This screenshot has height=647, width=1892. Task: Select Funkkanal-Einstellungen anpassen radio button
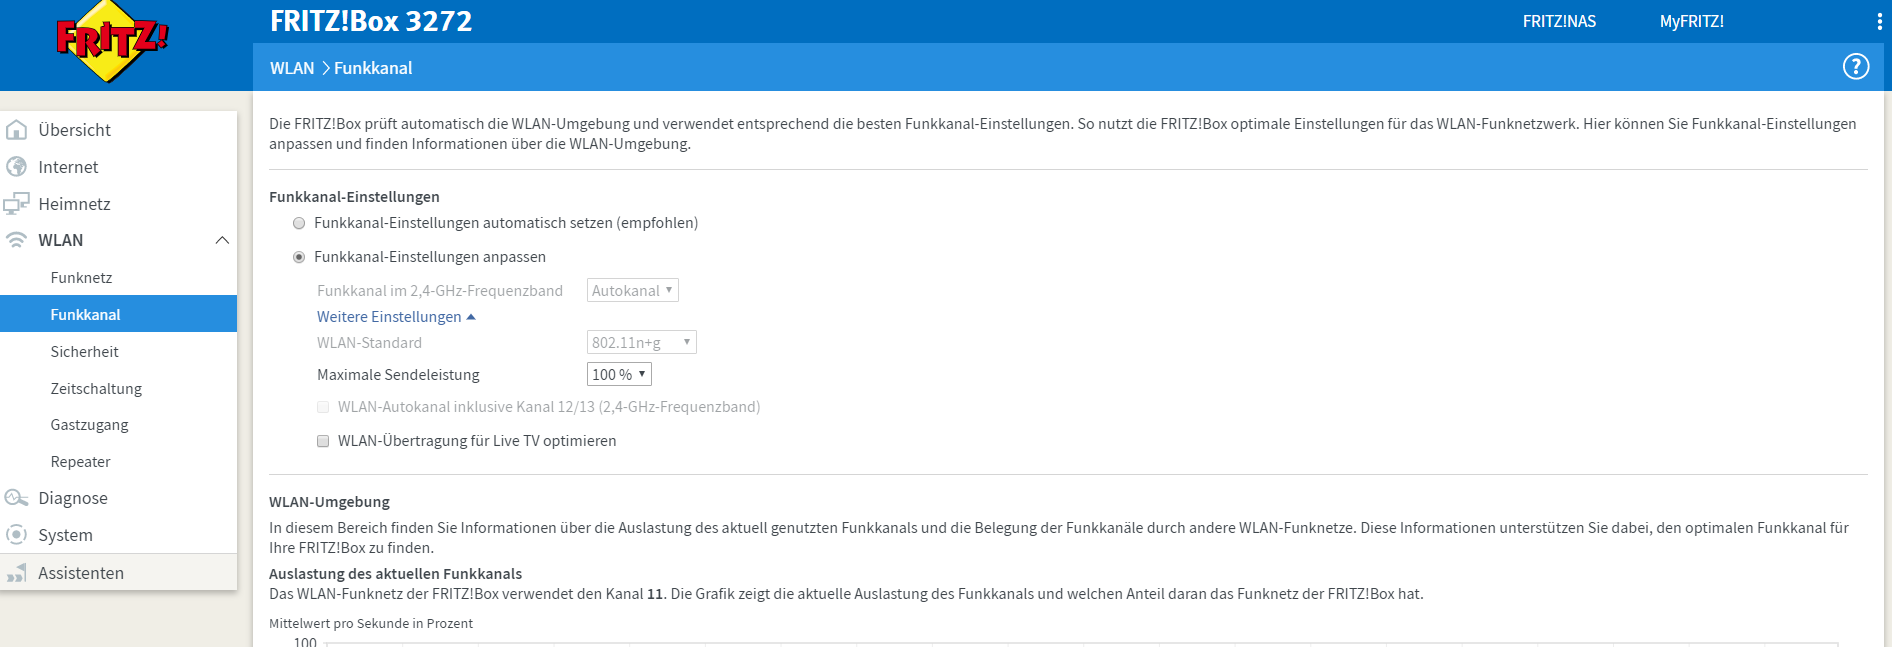point(299,257)
